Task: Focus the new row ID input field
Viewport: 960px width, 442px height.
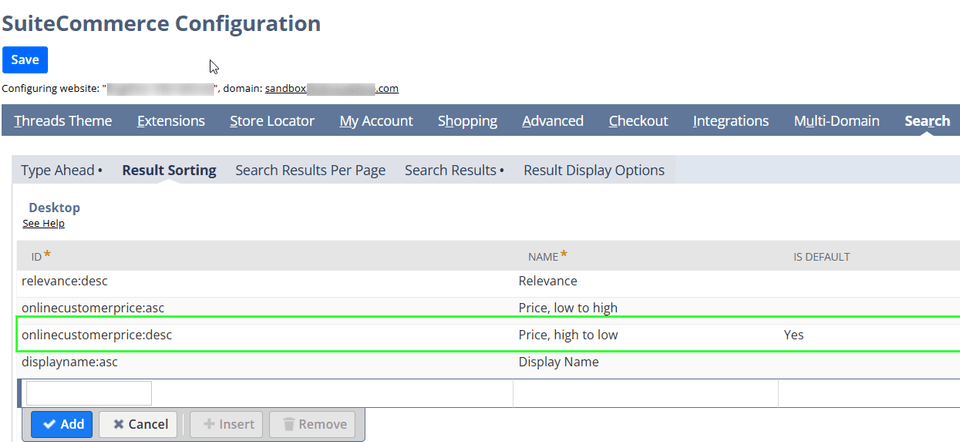Action: [x=89, y=393]
